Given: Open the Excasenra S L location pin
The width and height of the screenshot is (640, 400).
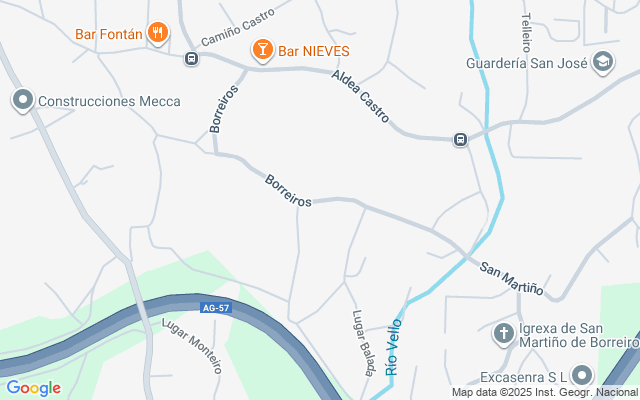Looking at the screenshot, I should click(582, 376).
